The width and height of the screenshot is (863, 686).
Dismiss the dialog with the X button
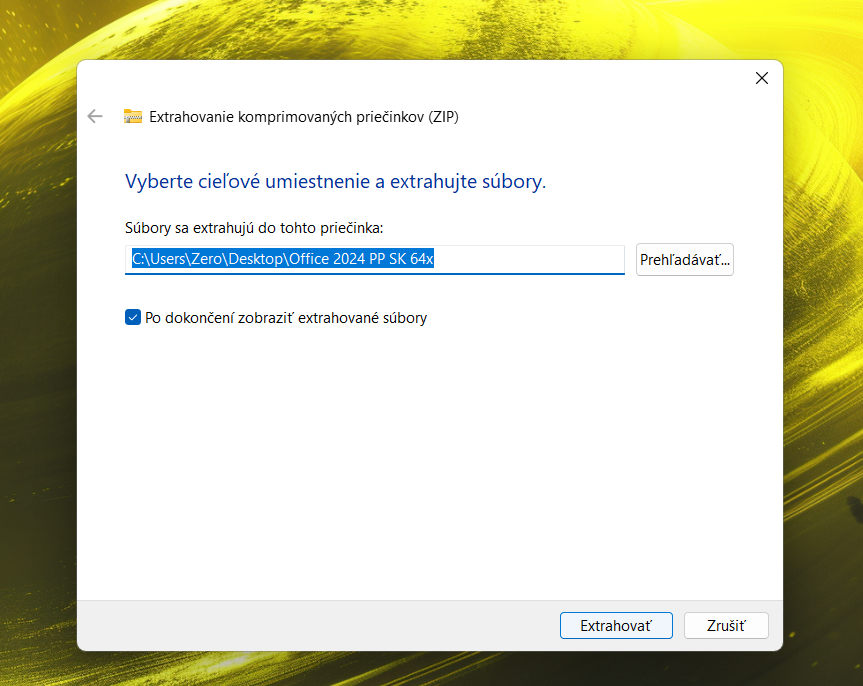761,77
